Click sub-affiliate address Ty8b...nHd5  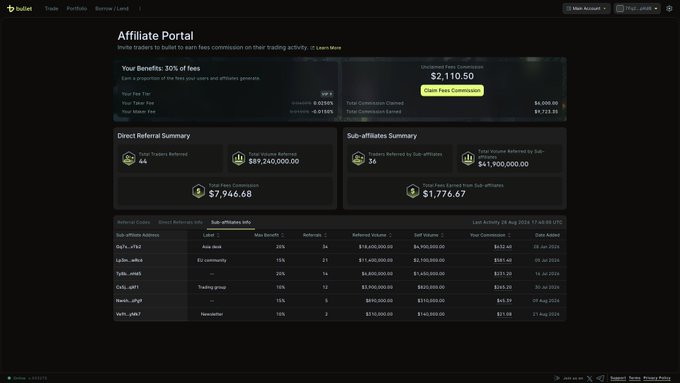click(x=128, y=274)
